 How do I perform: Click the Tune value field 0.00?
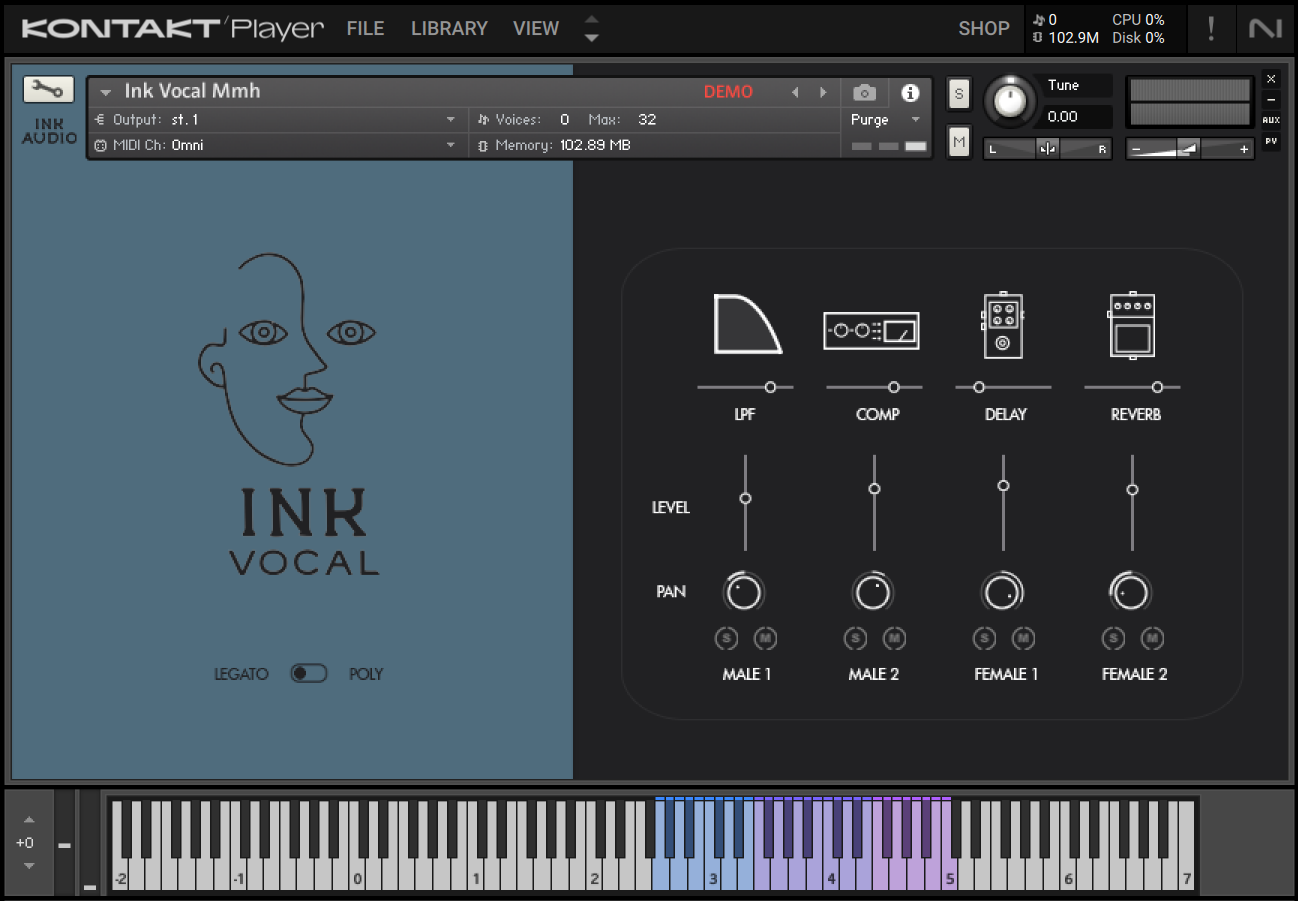click(1078, 117)
